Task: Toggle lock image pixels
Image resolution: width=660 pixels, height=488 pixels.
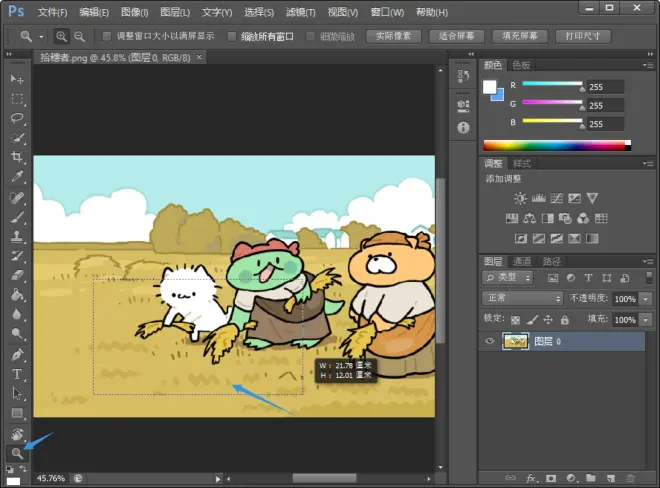Action: [x=532, y=320]
